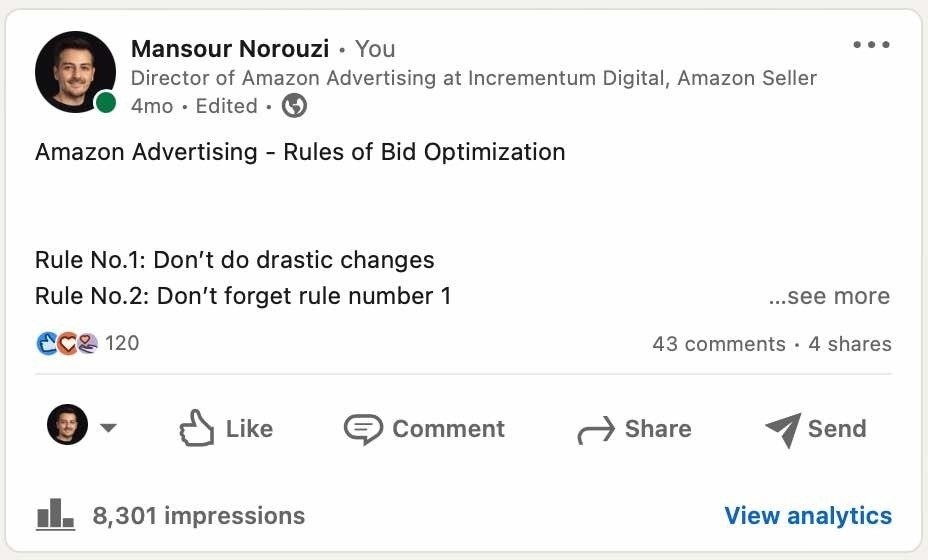Viewport: 928px width, 560px height.
Task: Click the green online status dot
Action: click(x=105, y=103)
